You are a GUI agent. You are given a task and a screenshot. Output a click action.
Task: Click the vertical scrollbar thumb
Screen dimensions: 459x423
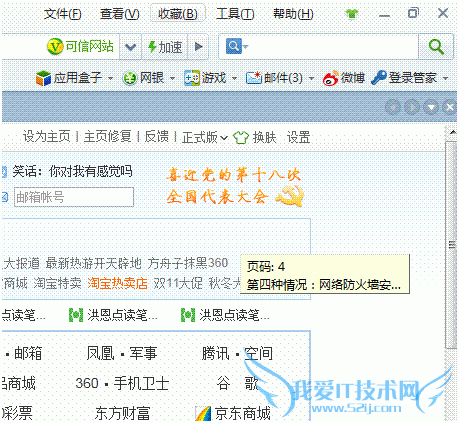point(452,245)
